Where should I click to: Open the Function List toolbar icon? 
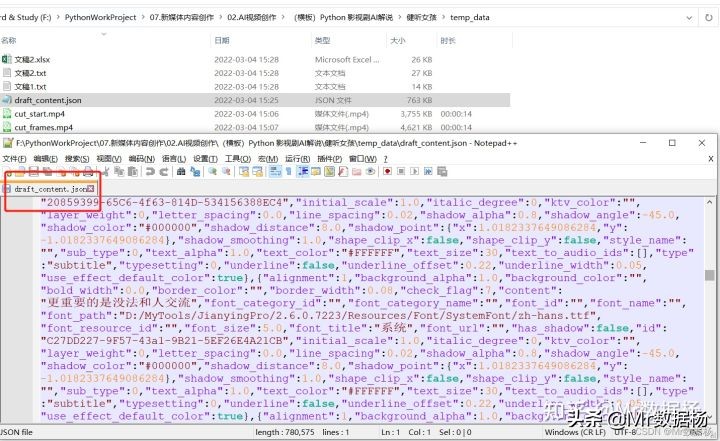point(343,171)
